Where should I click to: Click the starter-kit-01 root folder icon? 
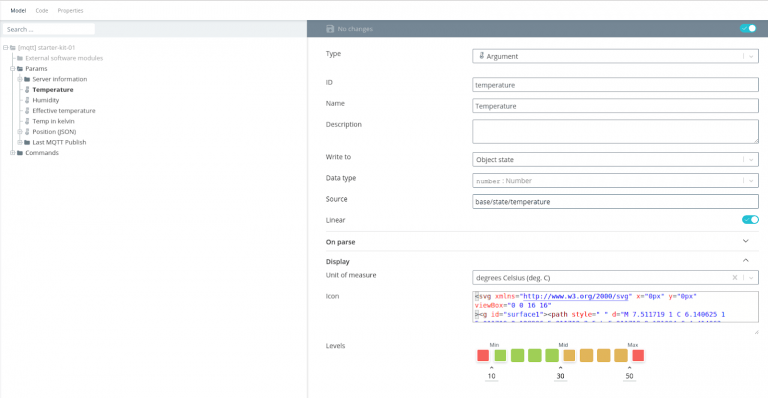tap(13, 47)
